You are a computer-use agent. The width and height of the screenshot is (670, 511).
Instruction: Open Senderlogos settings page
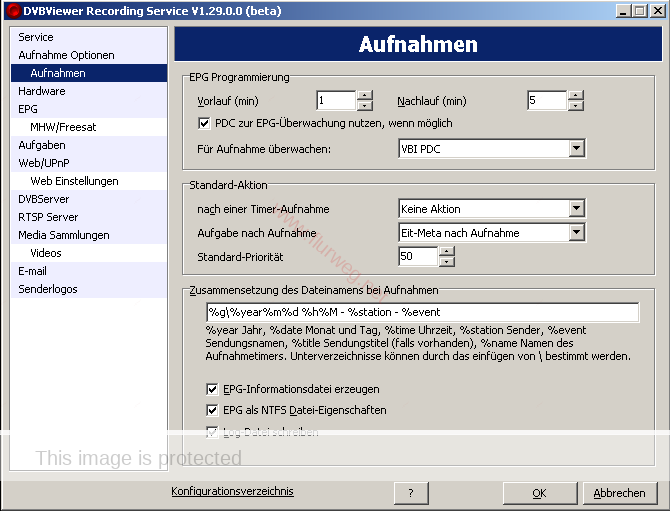(89, 289)
